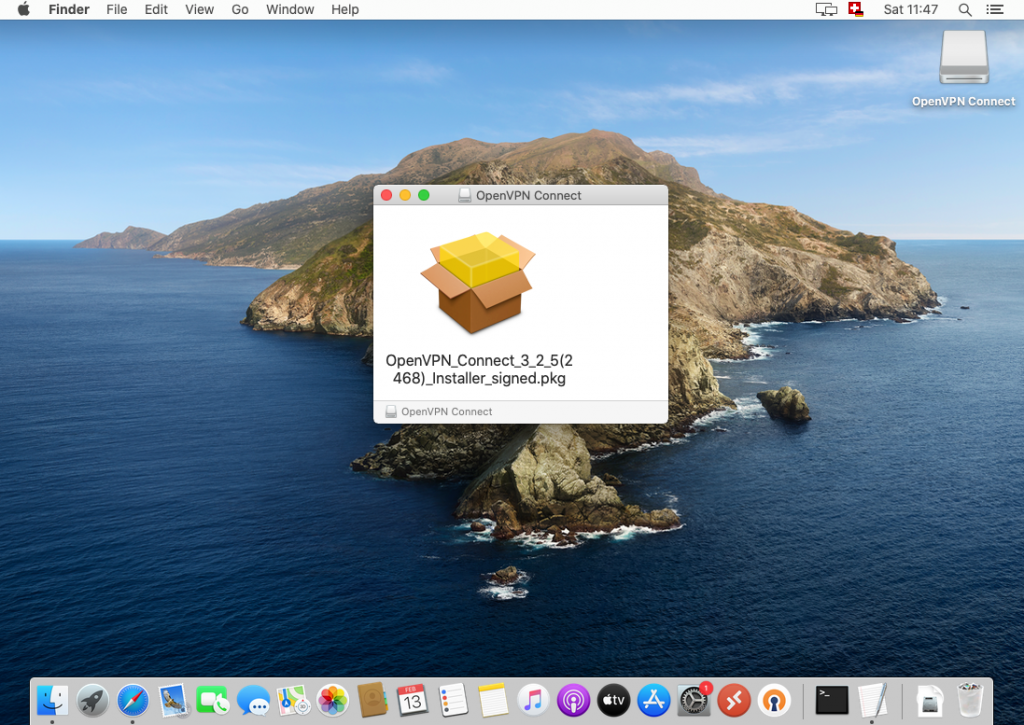Launch Safari from the Dock
Image resolution: width=1024 pixels, height=725 pixels.
click(x=132, y=700)
